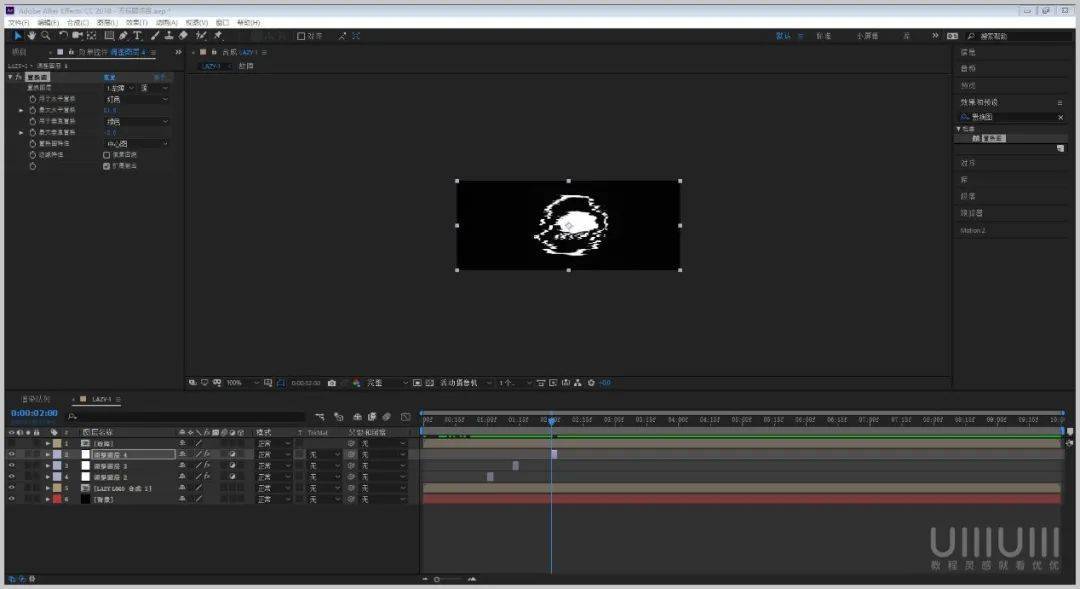Select the Eraser tool
Viewport: 1080px width, 589px height.
click(183, 36)
